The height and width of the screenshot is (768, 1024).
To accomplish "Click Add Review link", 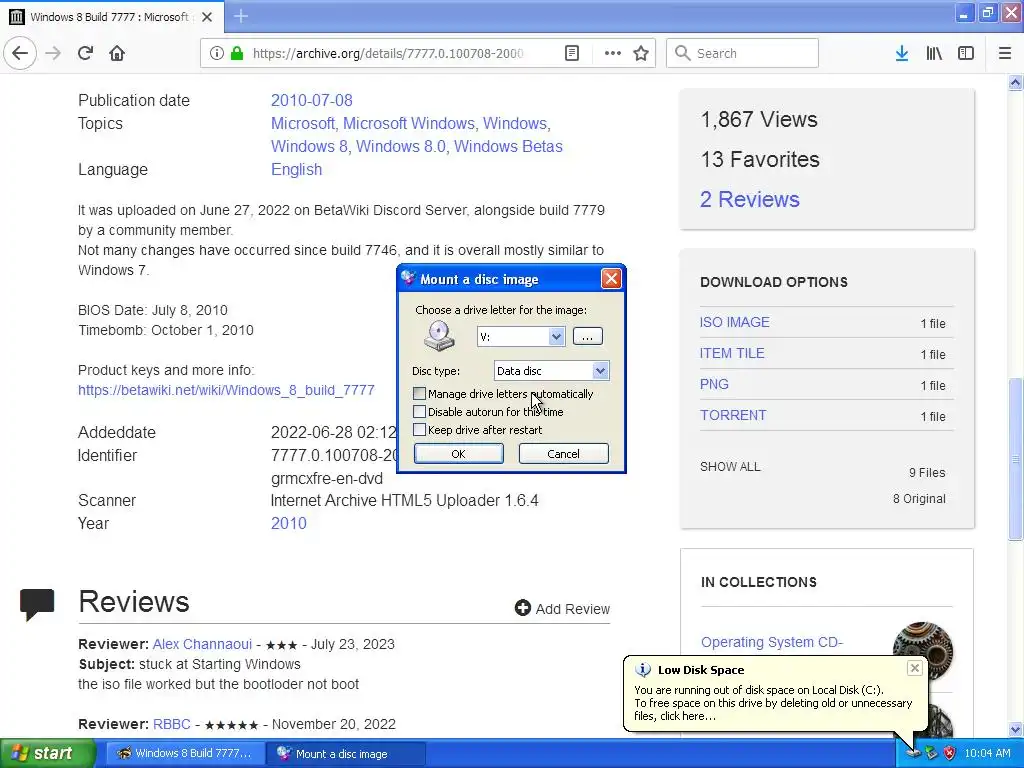I will pyautogui.click(x=573, y=609).
